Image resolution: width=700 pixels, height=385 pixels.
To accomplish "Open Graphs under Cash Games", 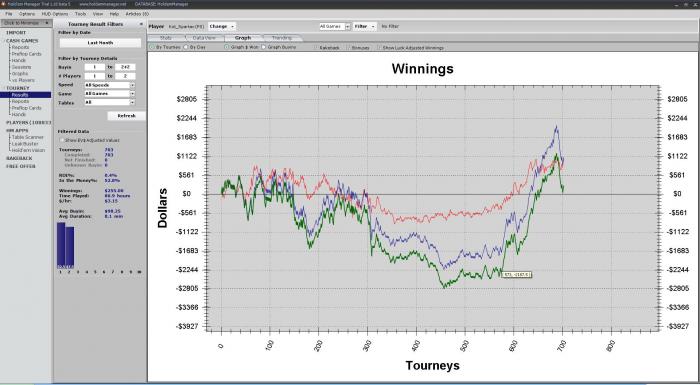I will [20, 74].
